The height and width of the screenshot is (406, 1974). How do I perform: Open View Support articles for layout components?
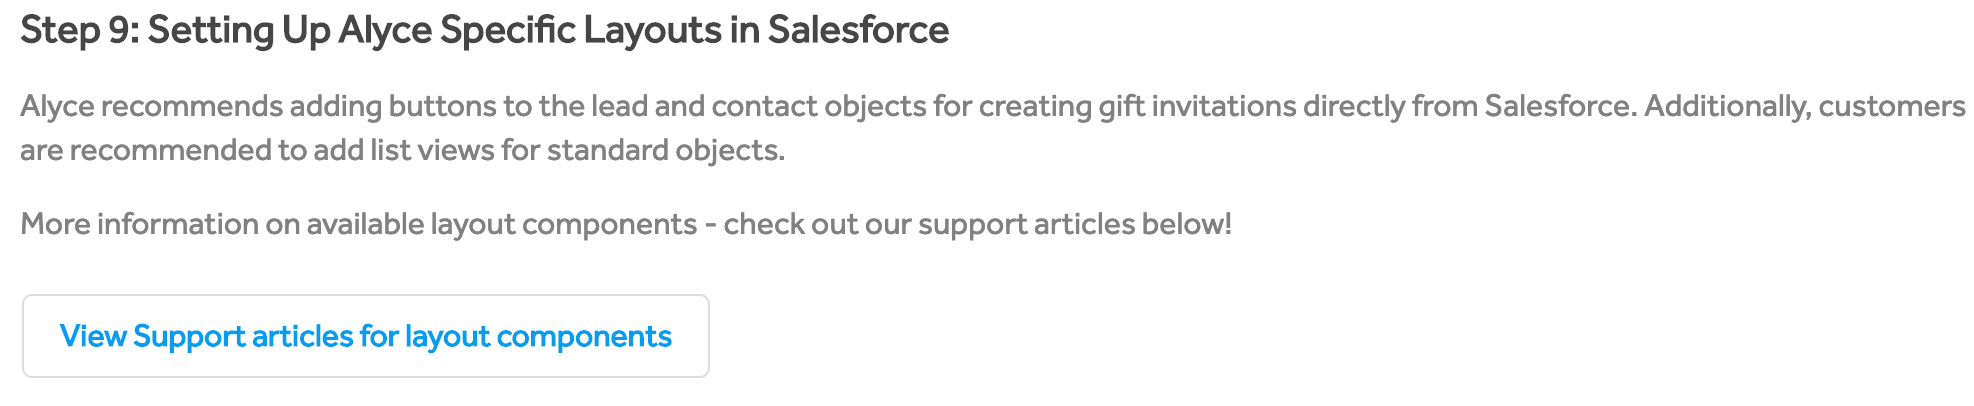click(366, 336)
